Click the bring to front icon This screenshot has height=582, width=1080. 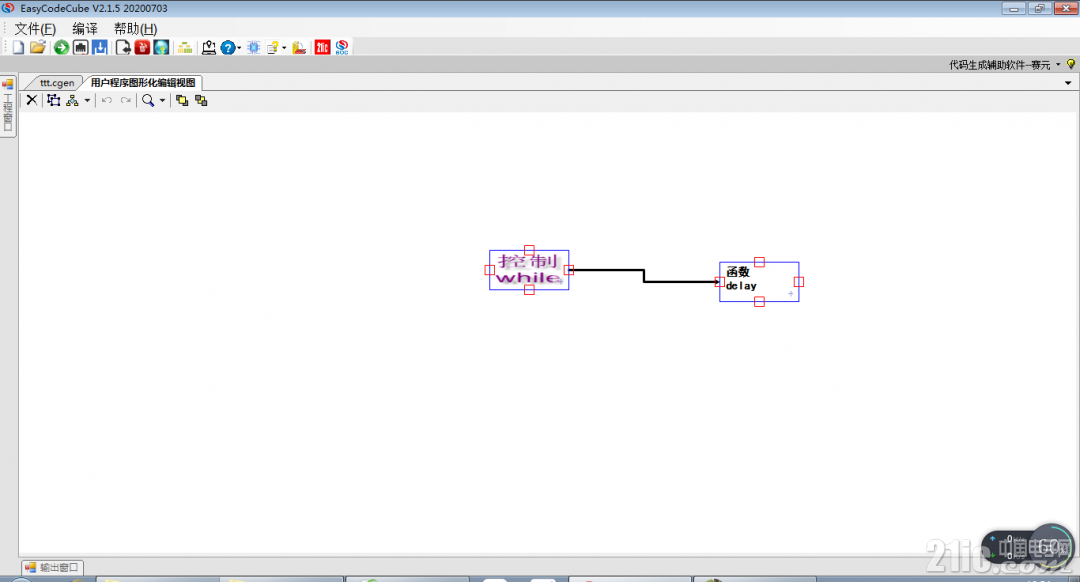pyautogui.click(x=182, y=101)
